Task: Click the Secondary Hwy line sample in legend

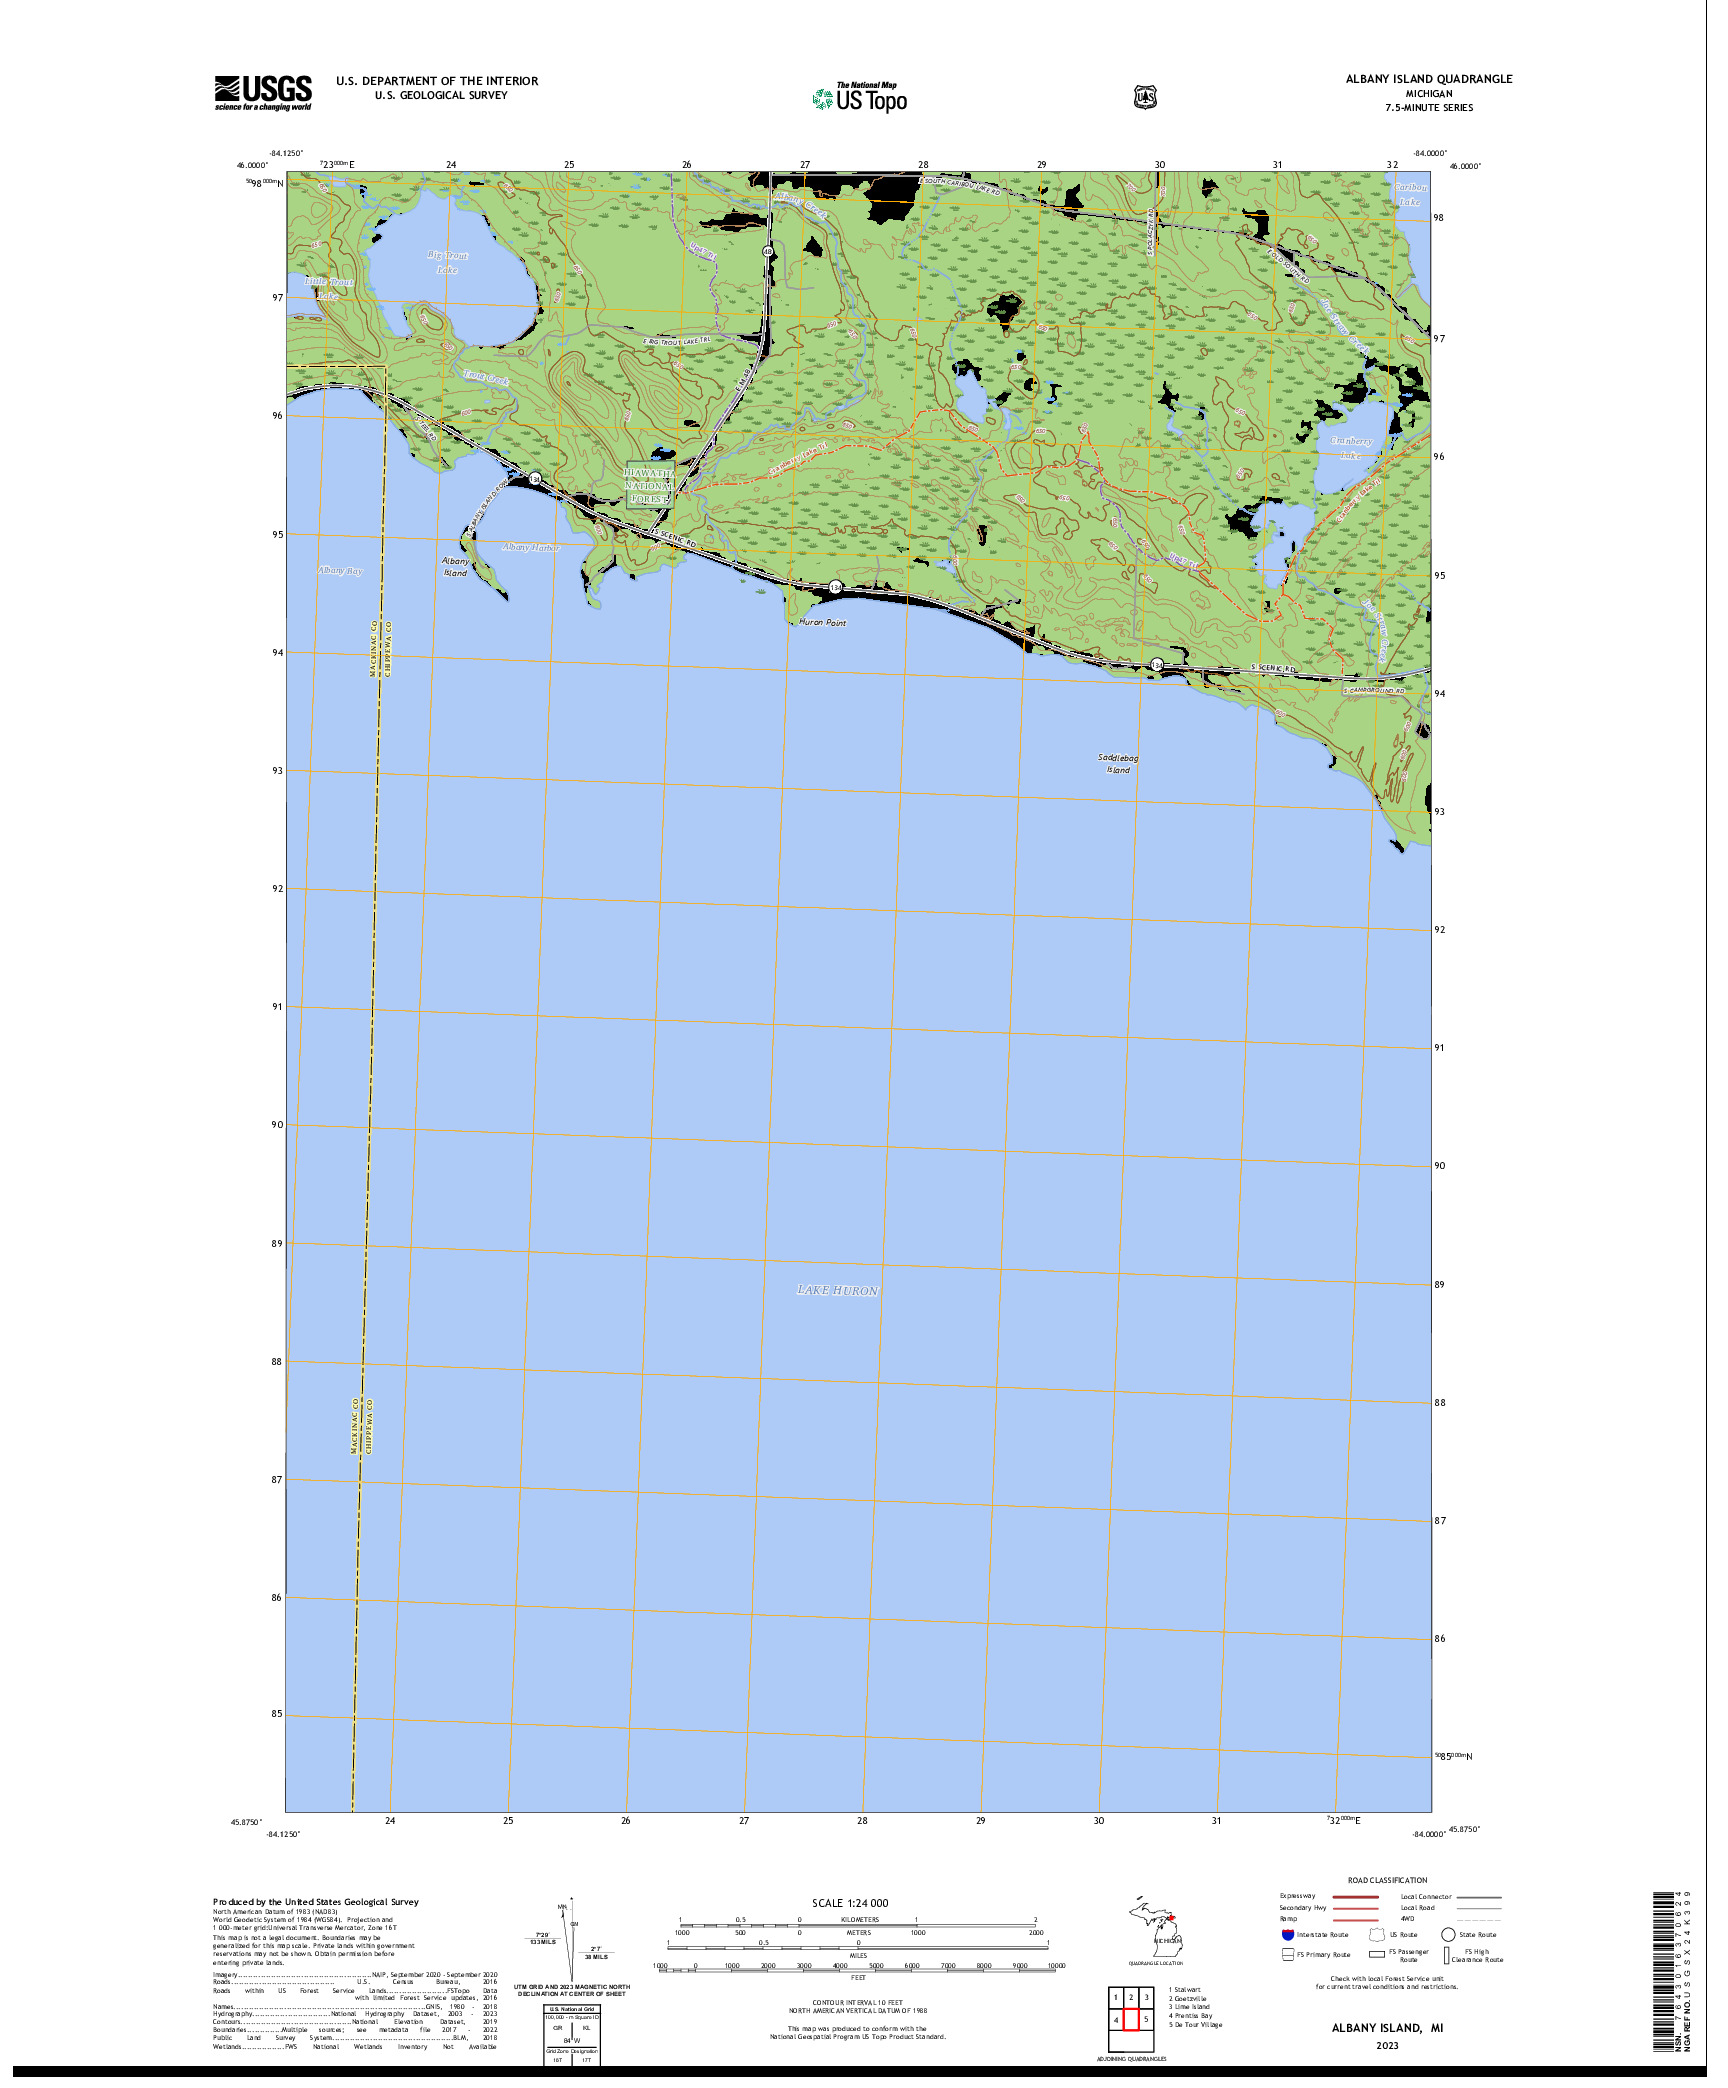Action: click(1355, 1908)
